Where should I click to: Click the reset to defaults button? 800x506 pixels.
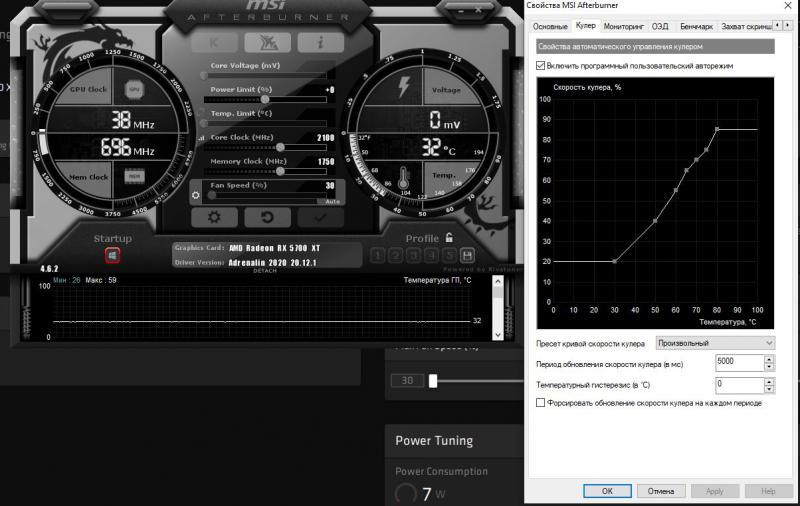coord(267,216)
